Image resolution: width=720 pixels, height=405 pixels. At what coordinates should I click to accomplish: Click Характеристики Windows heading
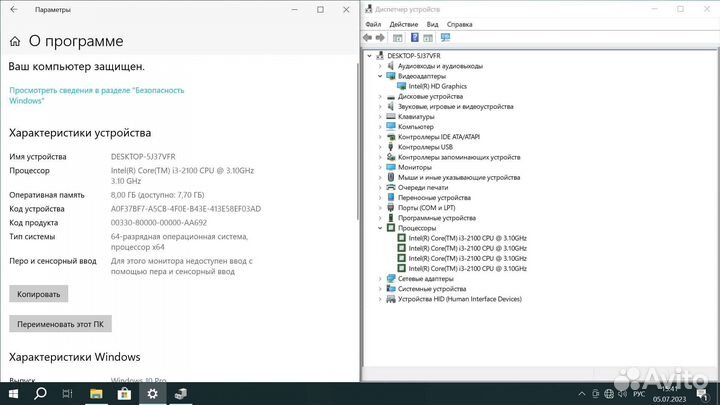tap(74, 357)
